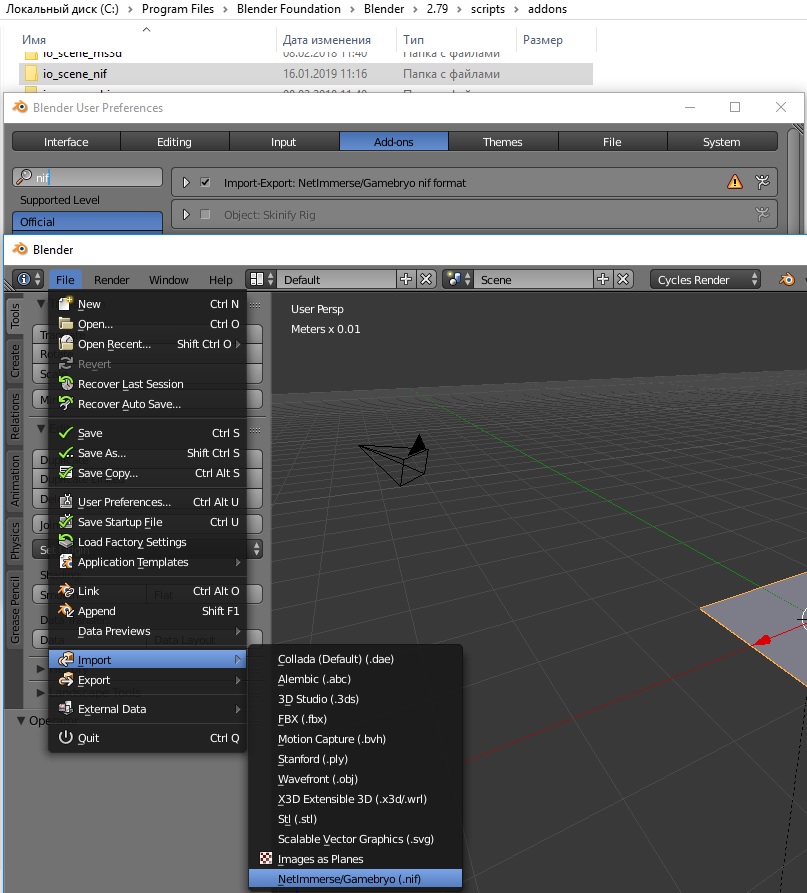The image size is (807, 893).
Task: Click the scripts breadcrumb in Explorer path
Action: [488, 9]
